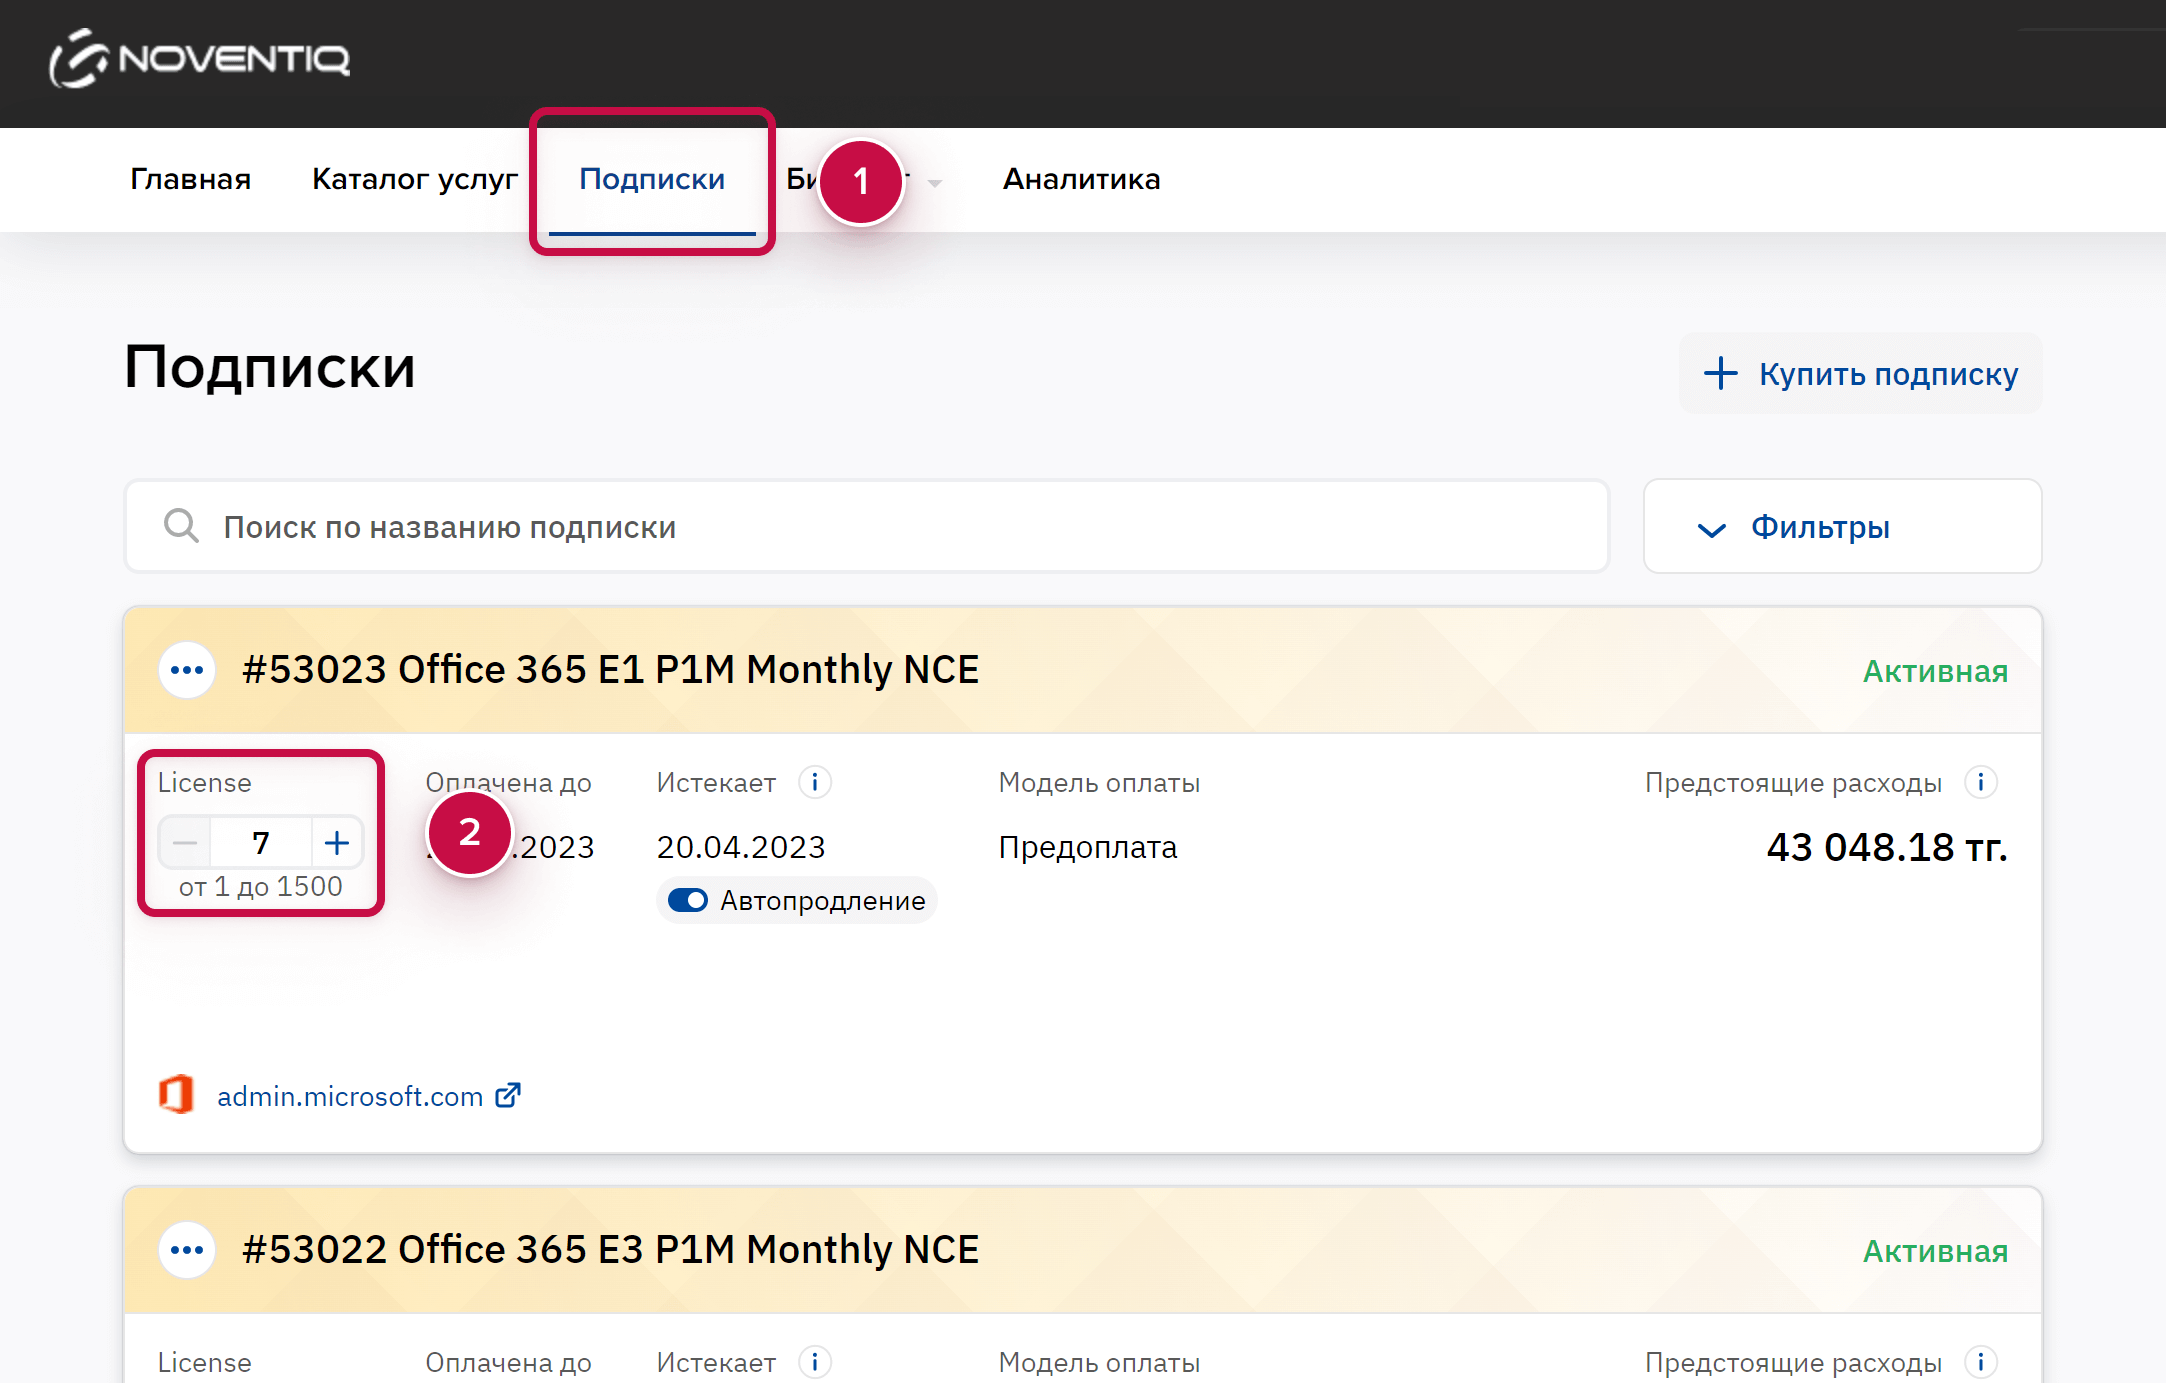The height and width of the screenshot is (1383, 2166).
Task: Click the search magnifier icon
Action: click(x=181, y=526)
